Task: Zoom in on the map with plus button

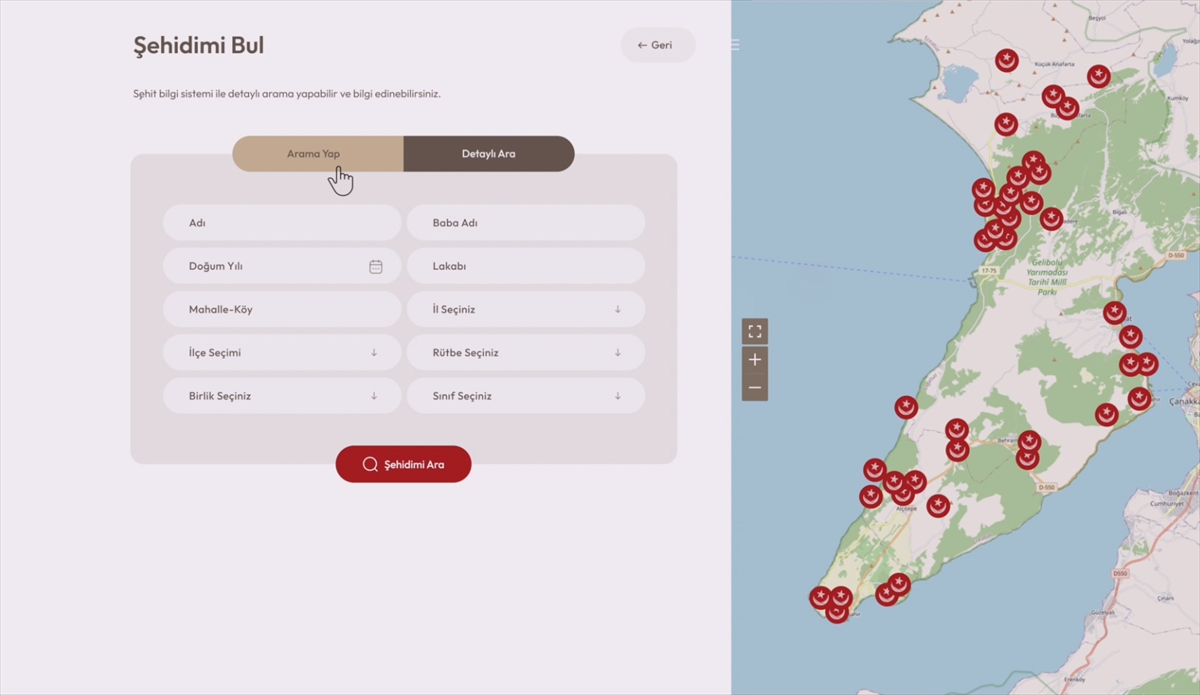Action: [x=754, y=360]
